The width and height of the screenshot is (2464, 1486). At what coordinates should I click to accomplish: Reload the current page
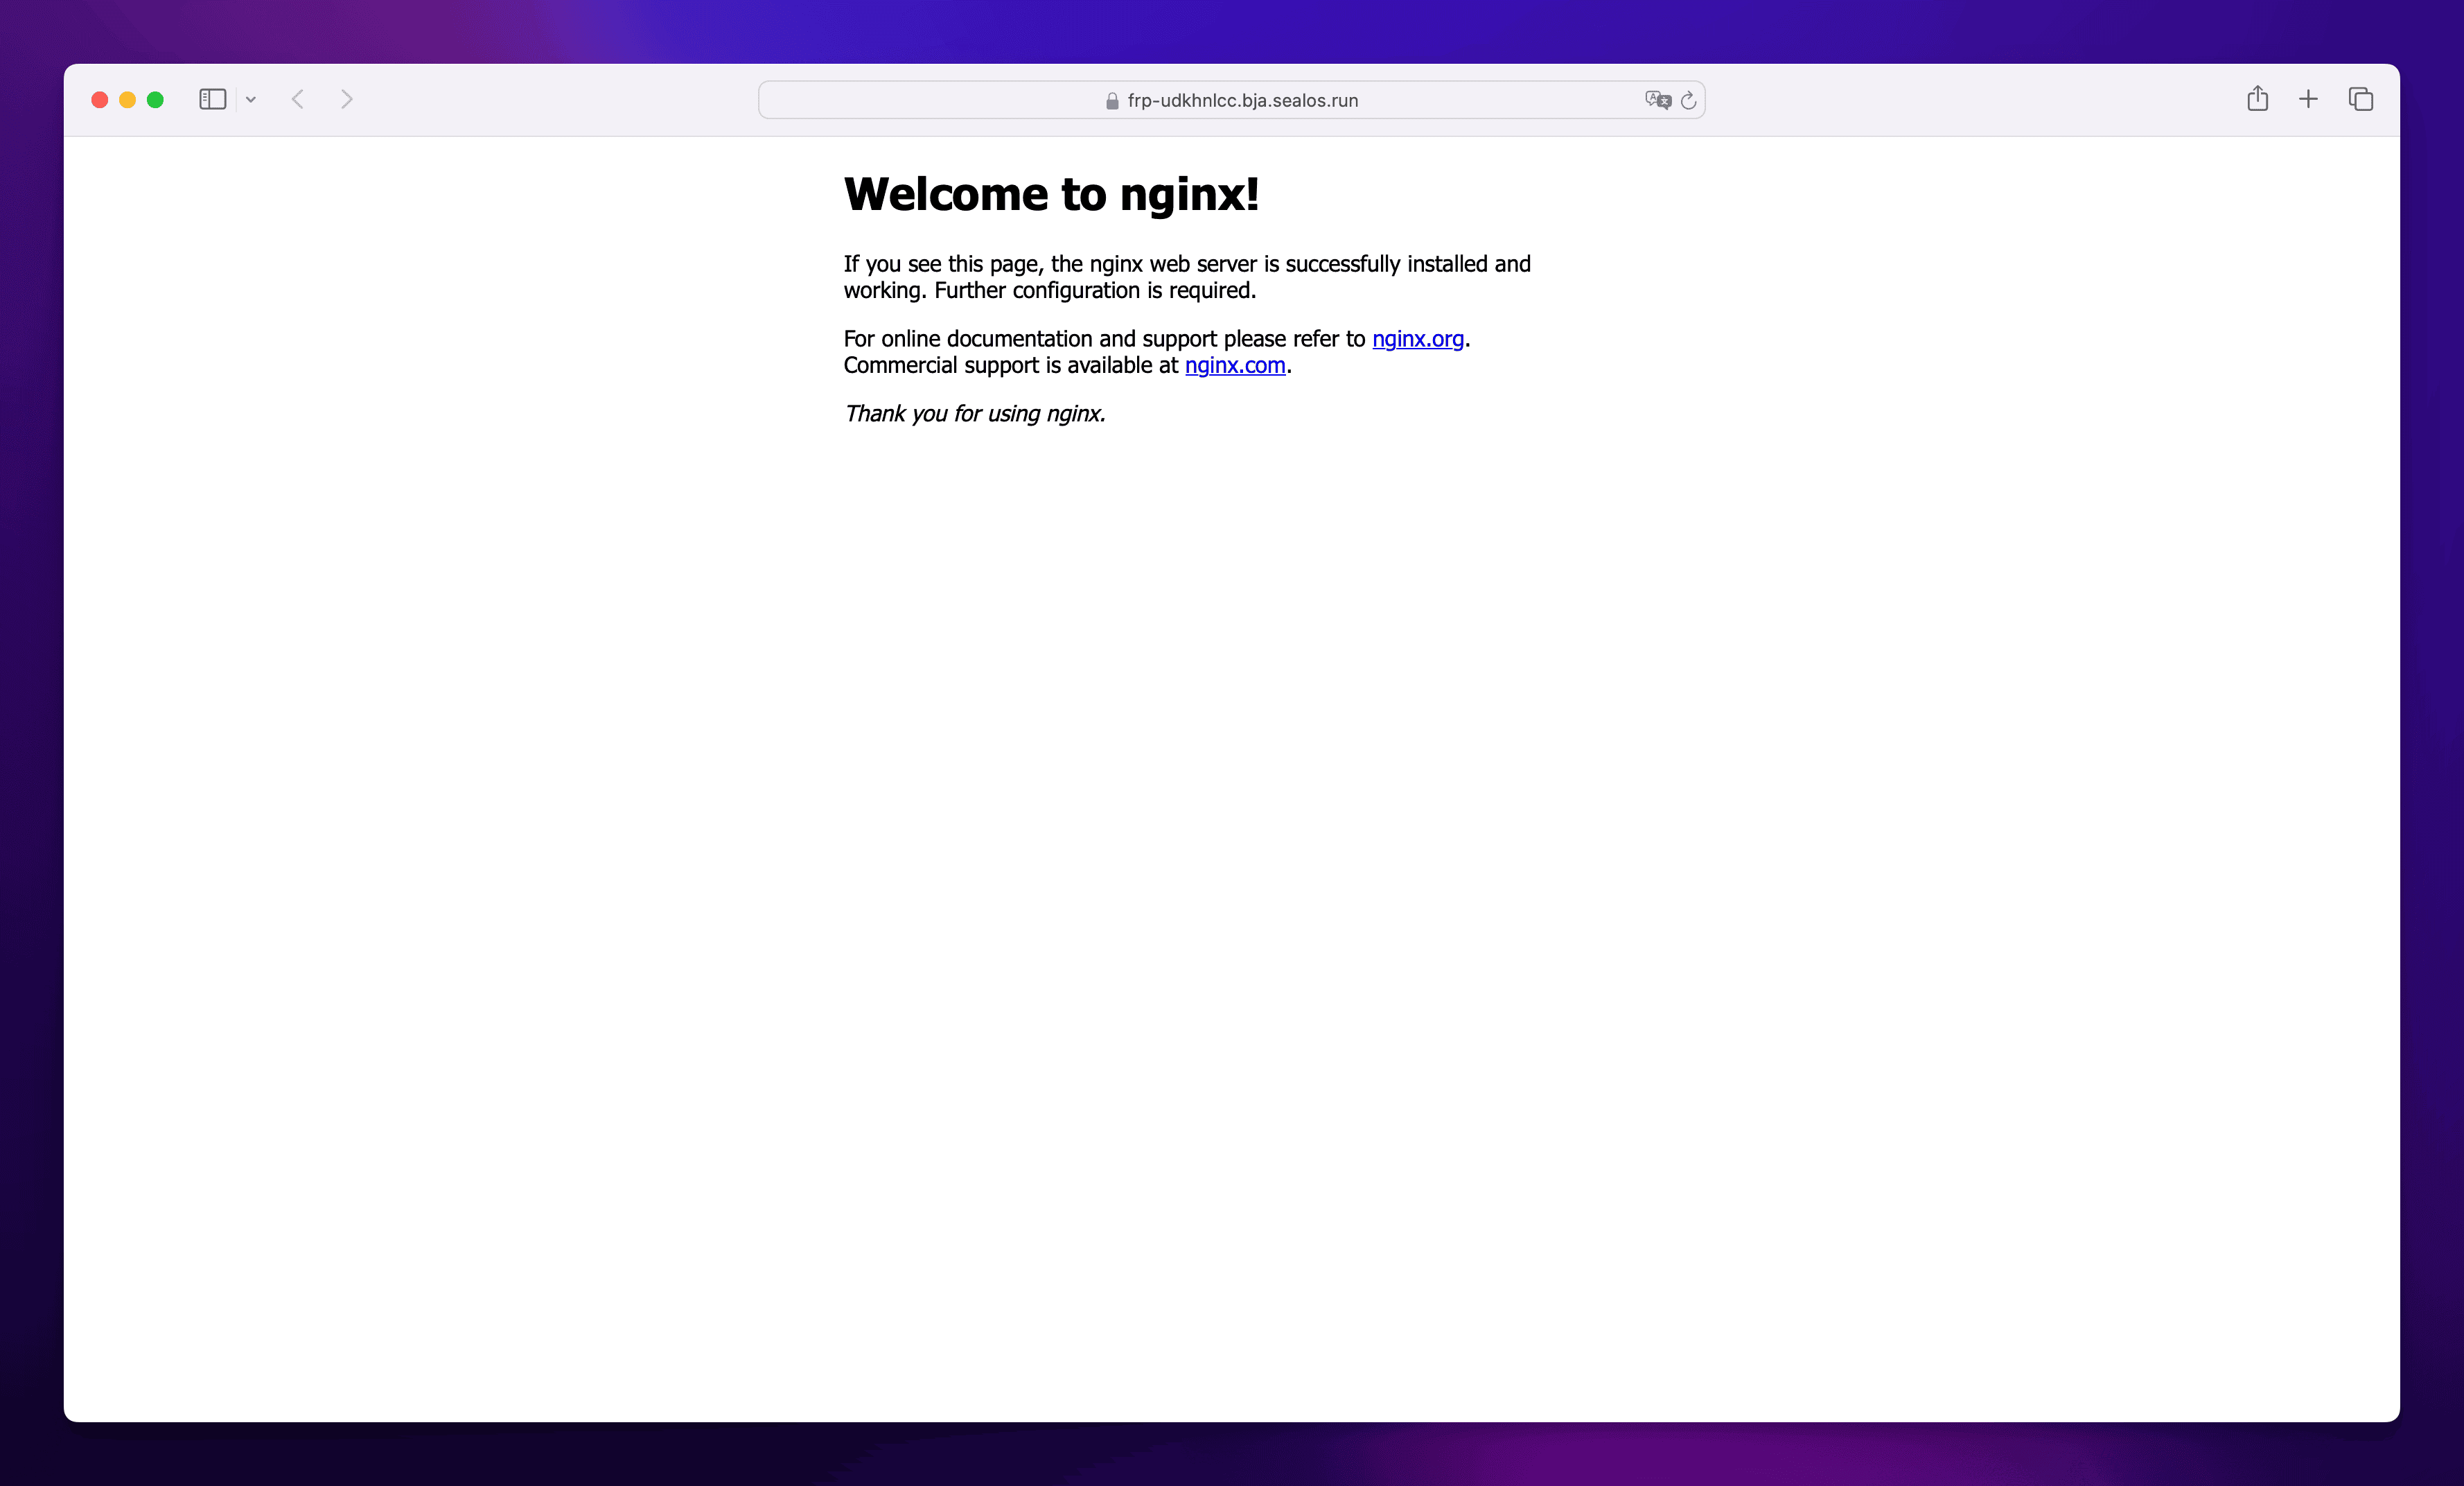point(1689,100)
